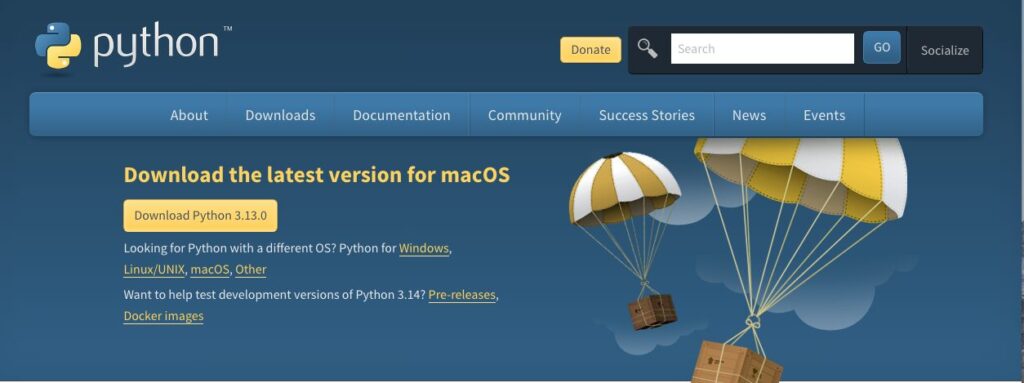The width and height of the screenshot is (1024, 383).
Task: Open the Socialize dropdown
Action: tap(944, 50)
